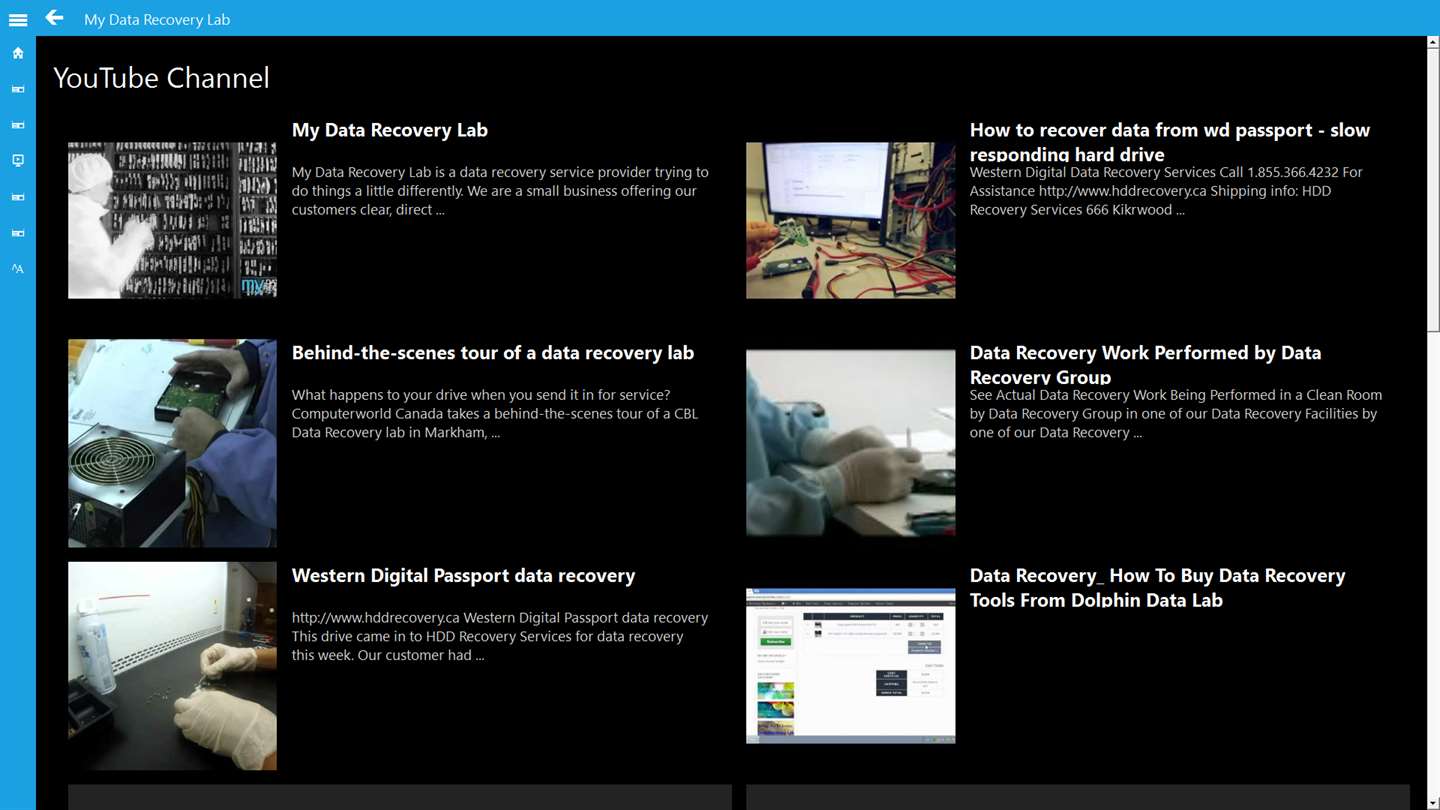
Task: Open the Home section from the sidebar
Action: coord(18,53)
